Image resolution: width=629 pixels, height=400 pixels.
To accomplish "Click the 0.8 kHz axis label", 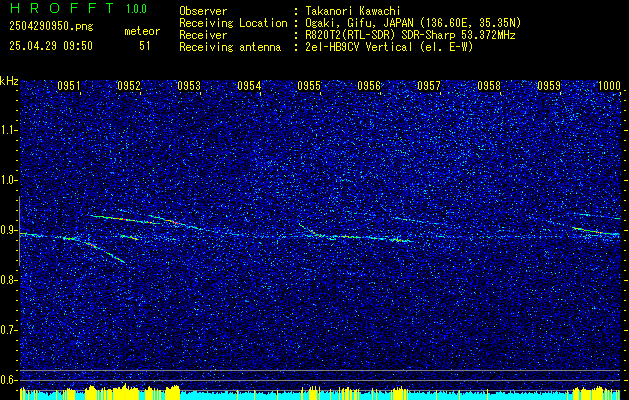I will 8,280.
